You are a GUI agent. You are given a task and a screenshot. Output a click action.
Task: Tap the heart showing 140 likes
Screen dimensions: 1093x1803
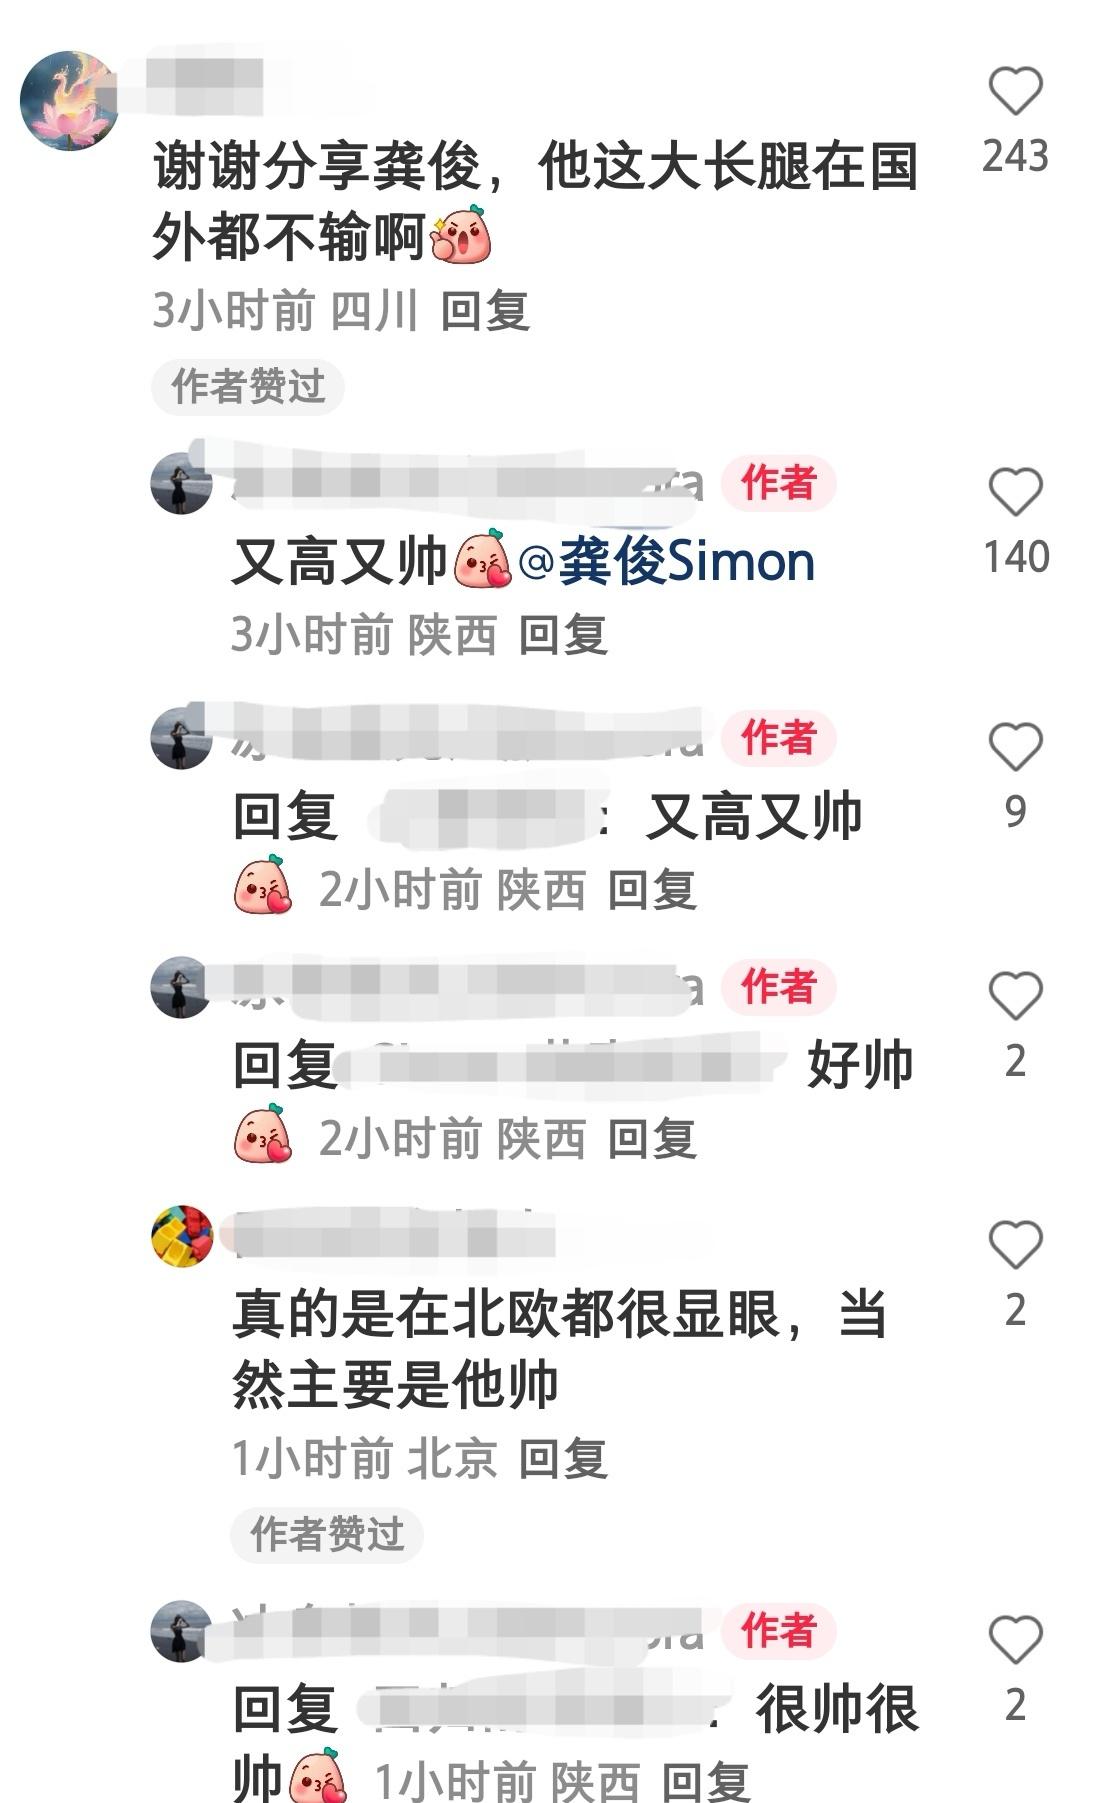pyautogui.click(x=1015, y=492)
